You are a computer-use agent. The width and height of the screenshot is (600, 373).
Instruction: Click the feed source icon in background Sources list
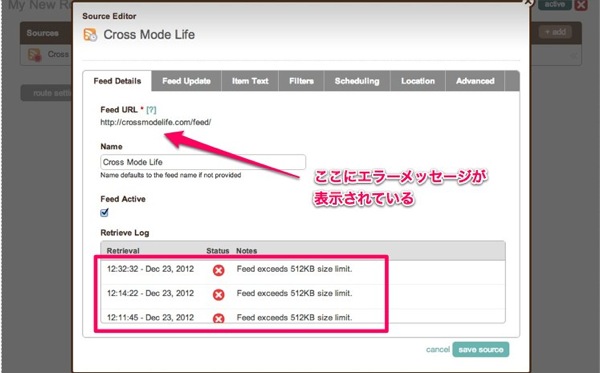(x=34, y=55)
